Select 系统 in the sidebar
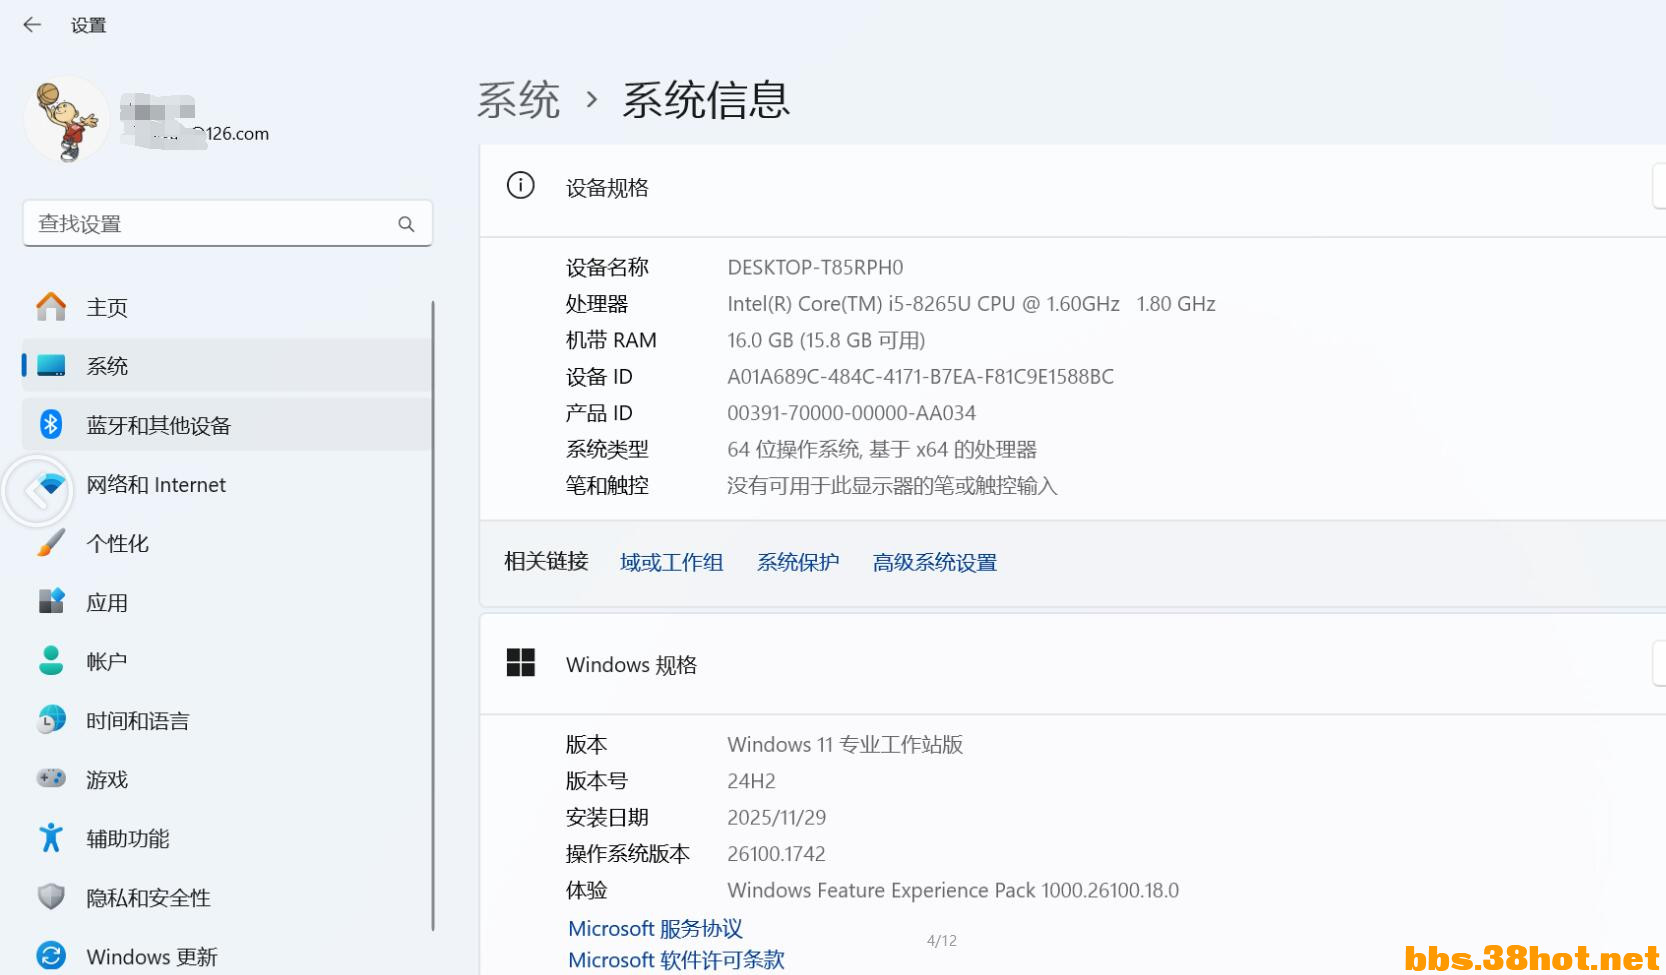 click(227, 366)
